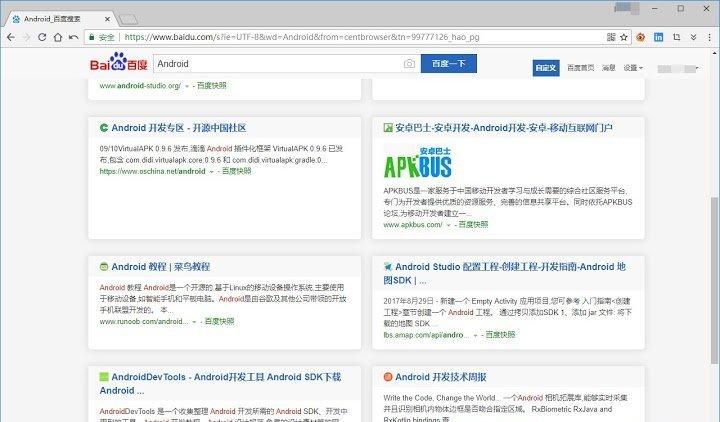This screenshot has width=720, height=422.
Task: Click the green favicon beside AndroidDevTools
Action: 104,377
